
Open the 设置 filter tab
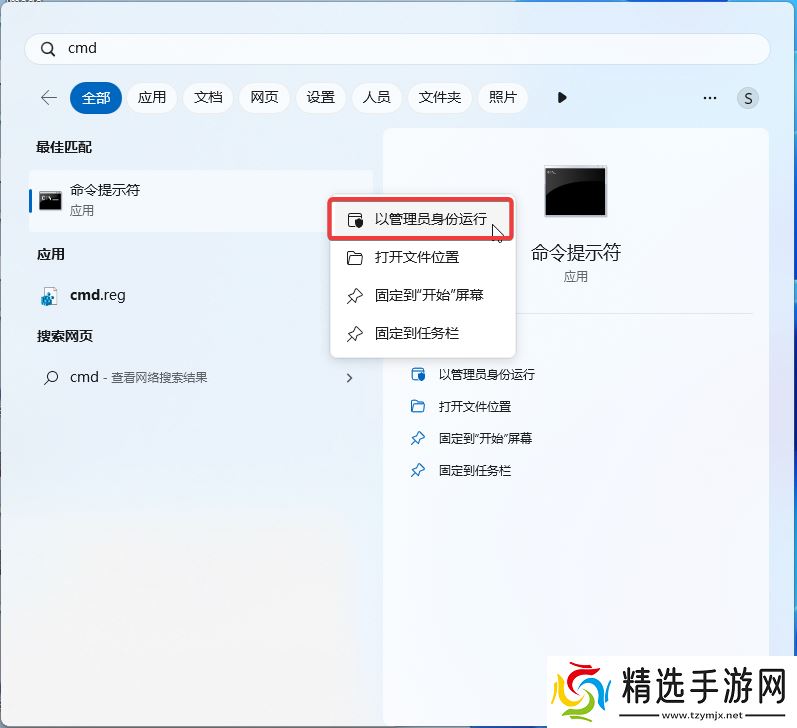321,98
